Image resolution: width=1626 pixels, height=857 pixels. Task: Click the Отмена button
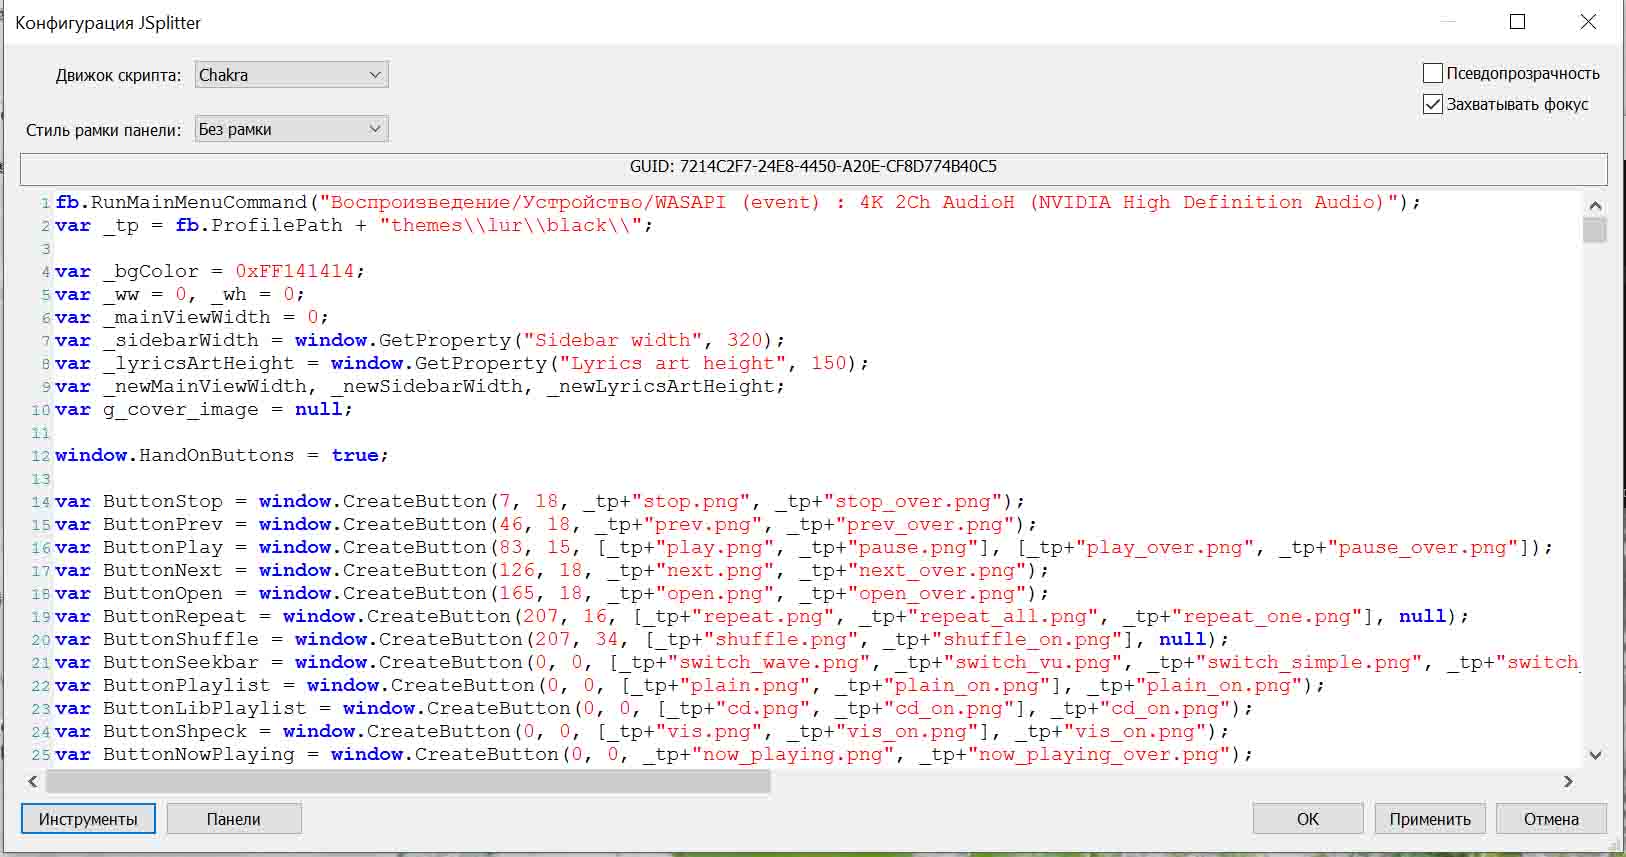click(x=1551, y=819)
